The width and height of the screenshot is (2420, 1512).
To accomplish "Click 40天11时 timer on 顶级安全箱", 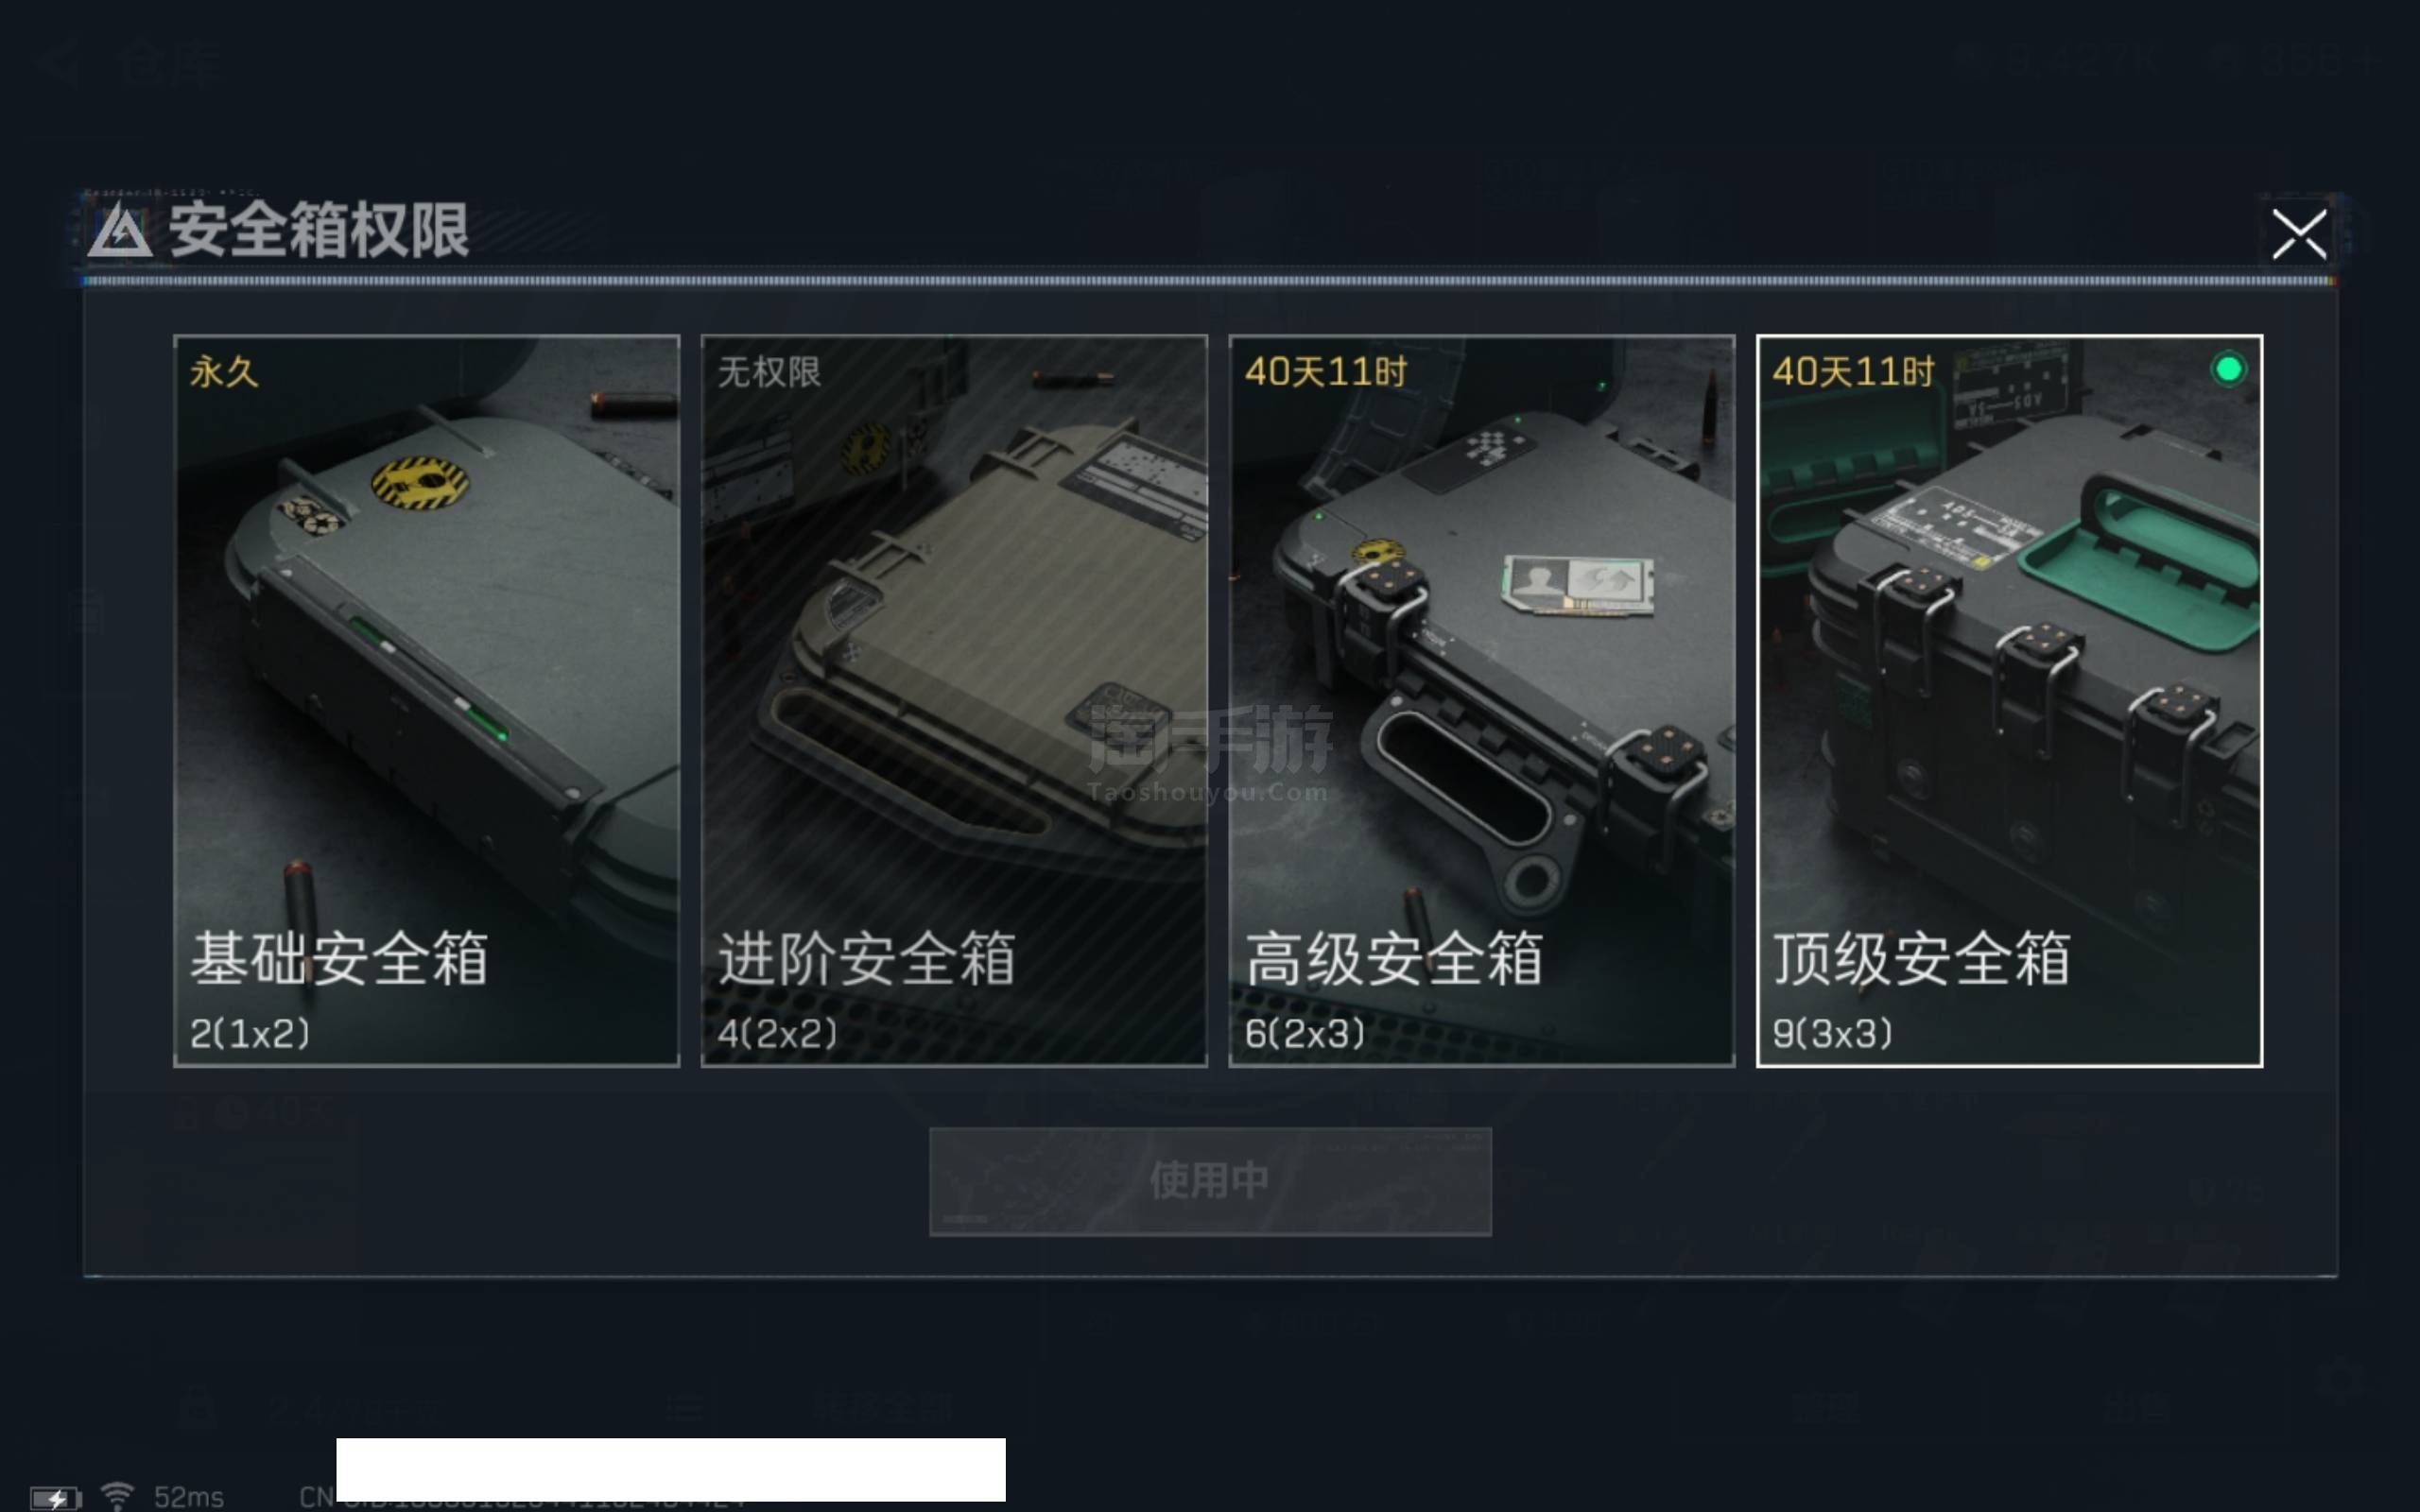I will (x=1853, y=372).
